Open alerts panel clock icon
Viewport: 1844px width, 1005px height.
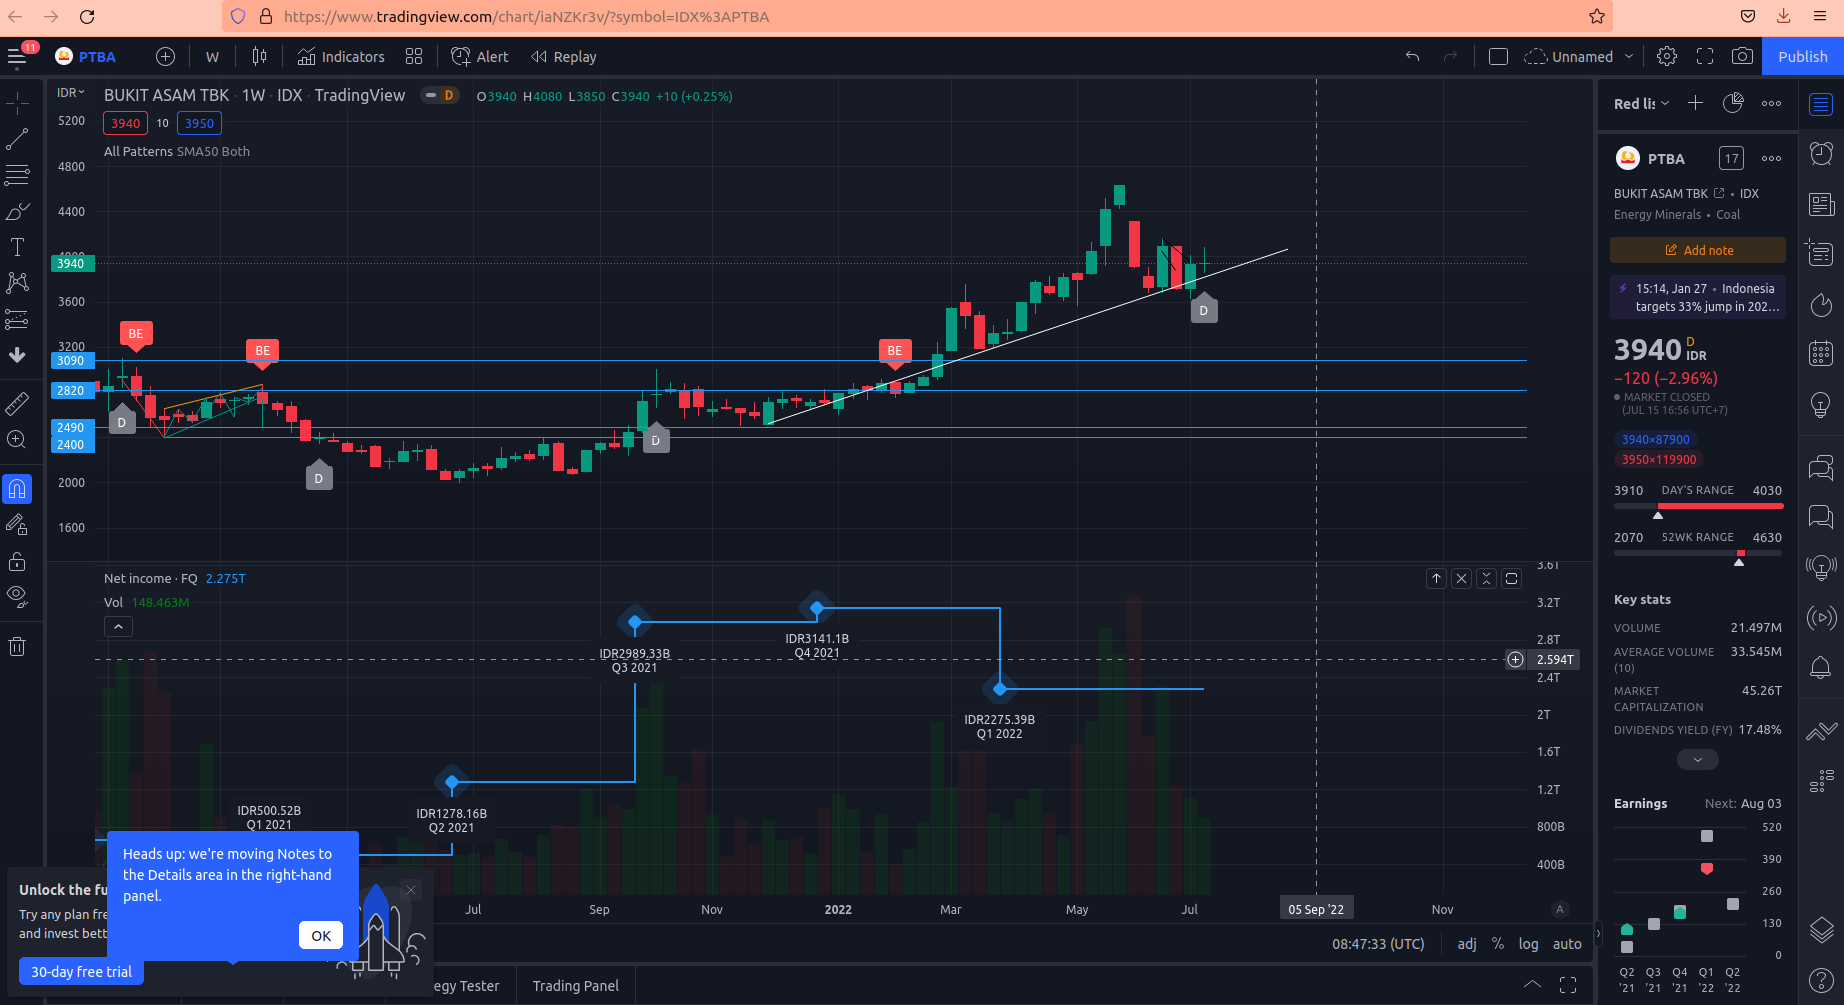(x=1821, y=154)
